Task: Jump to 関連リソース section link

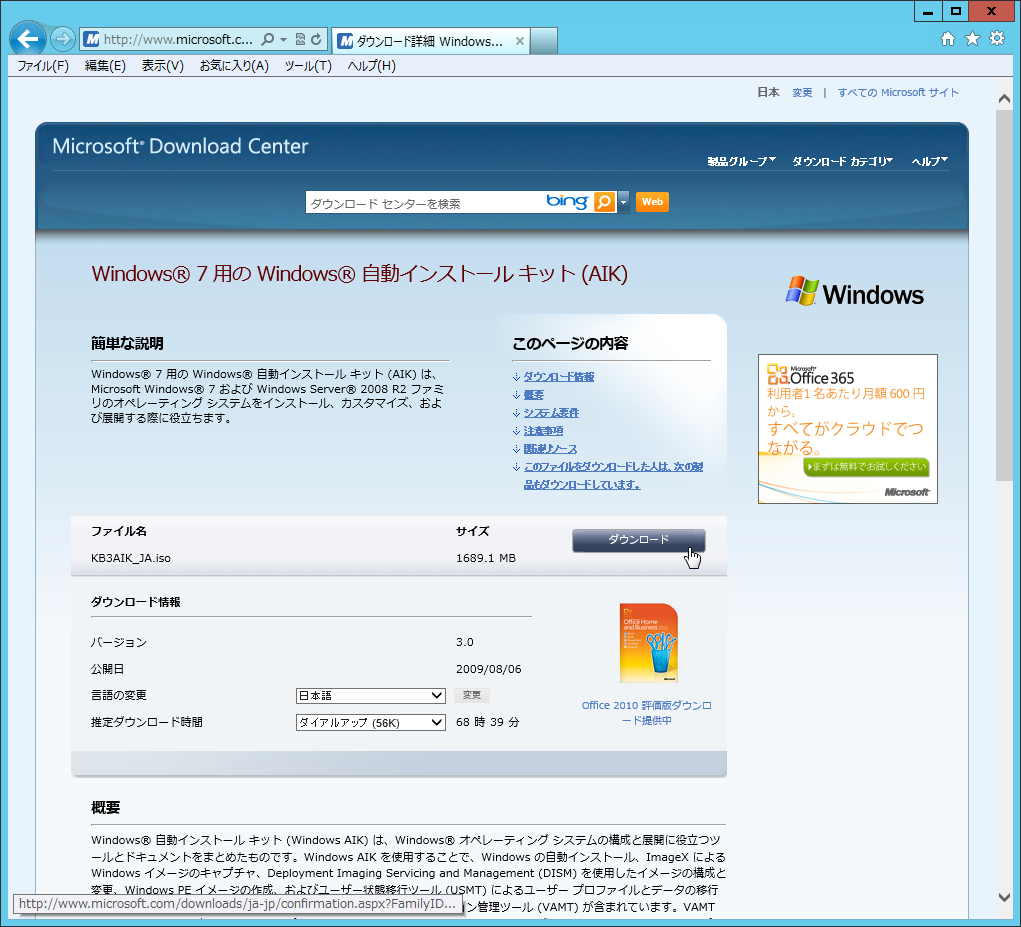Action: coord(550,449)
